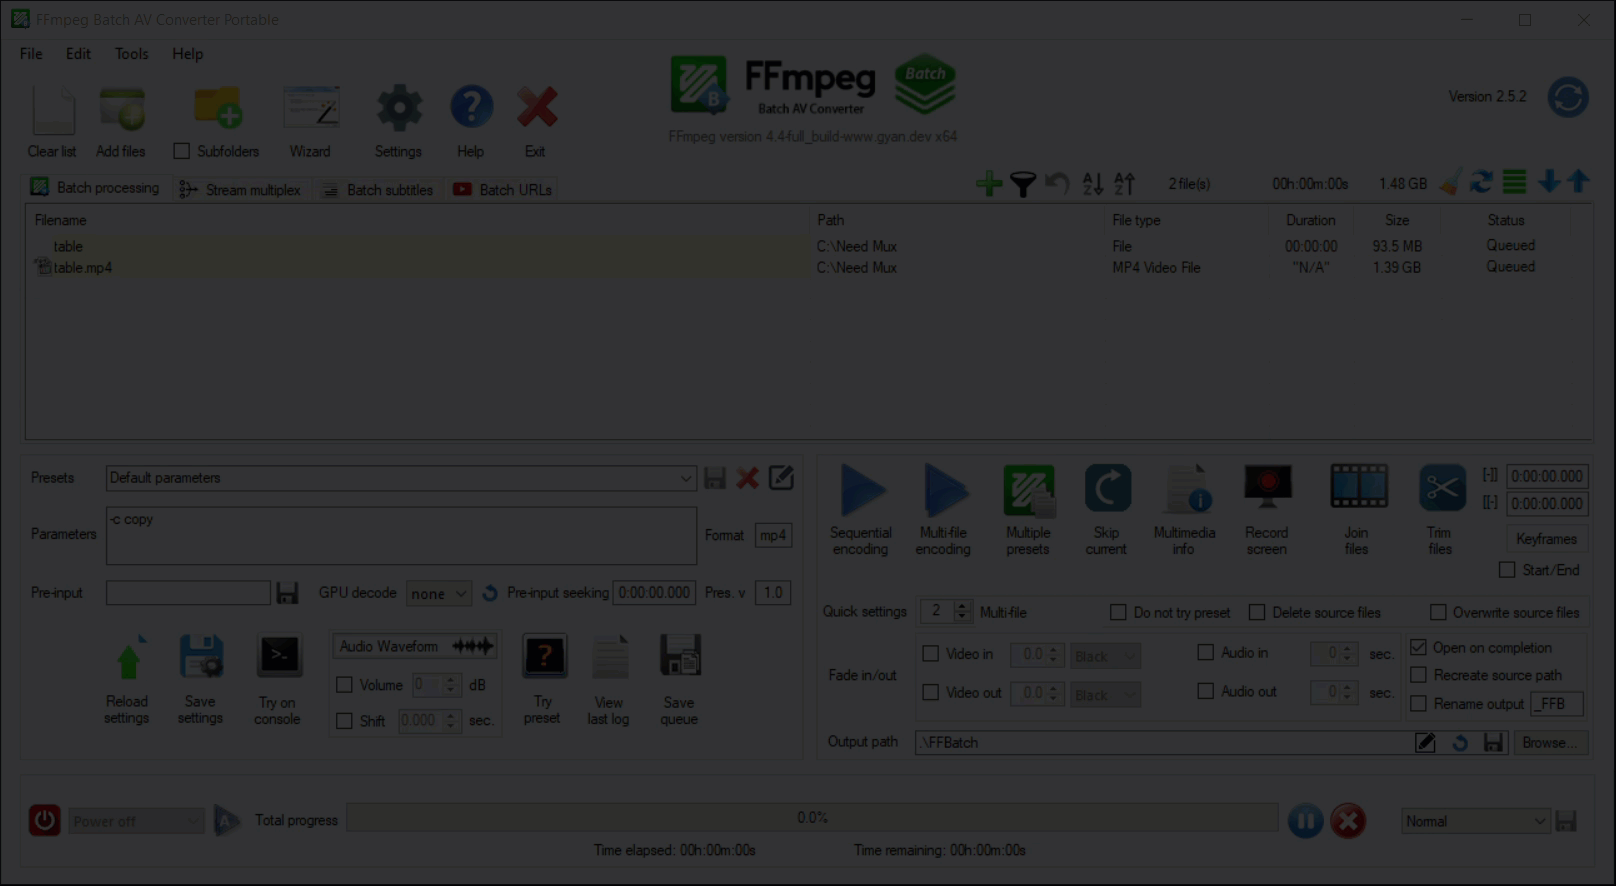Click Reload settings green arrow
The height and width of the screenshot is (886, 1616).
tap(128, 658)
